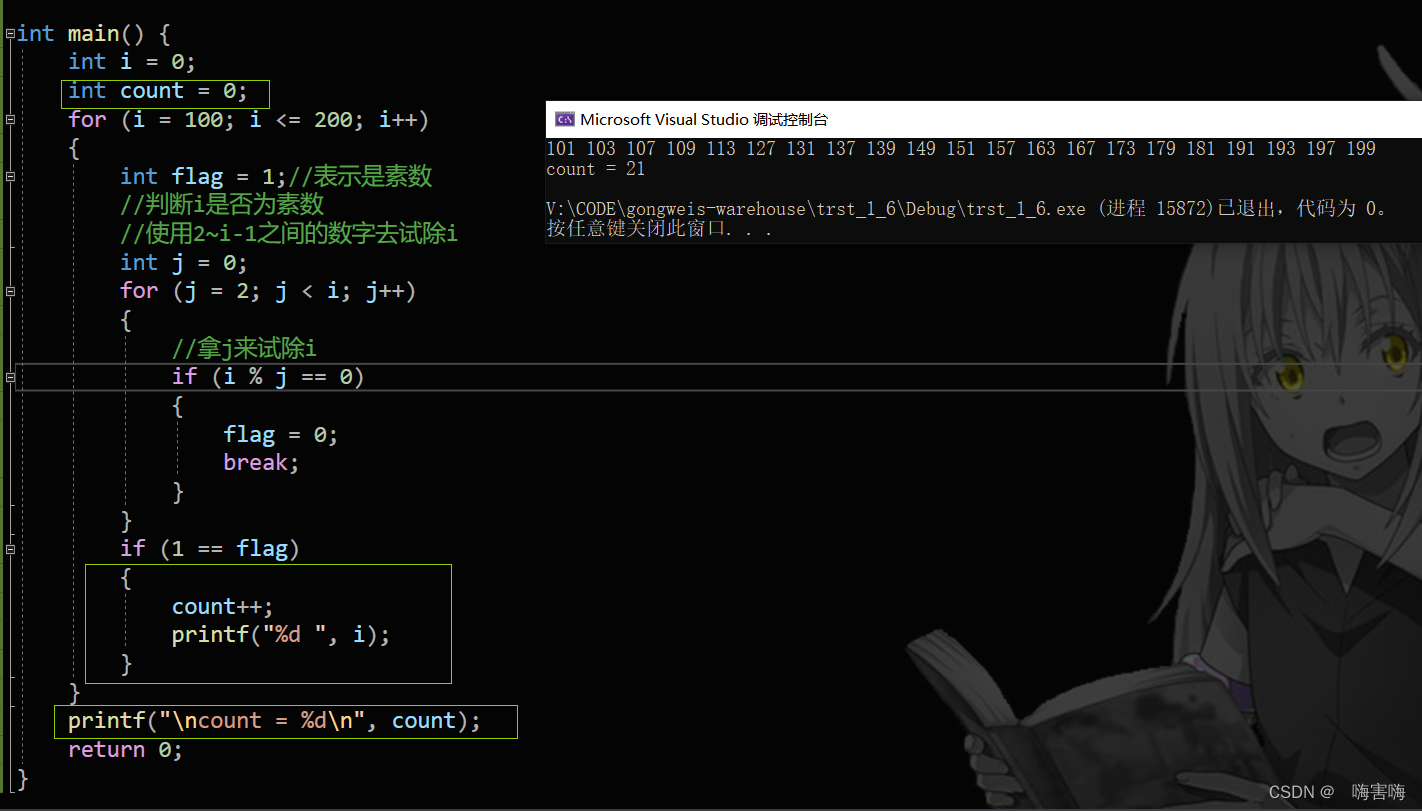Click the 'printf("\ncount = %d\n", count);' line
This screenshot has width=1422, height=811.
tap(275, 722)
